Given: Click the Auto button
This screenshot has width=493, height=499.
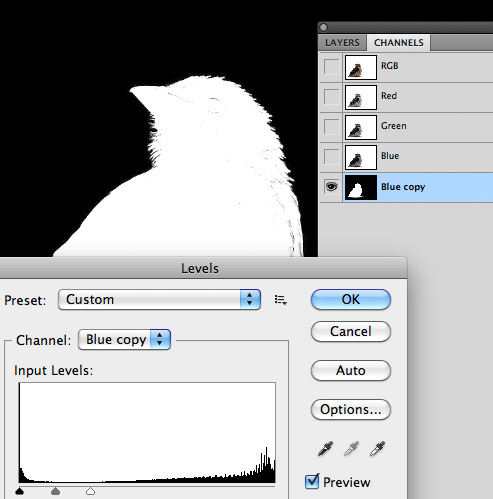Looking at the screenshot, I should click(351, 370).
